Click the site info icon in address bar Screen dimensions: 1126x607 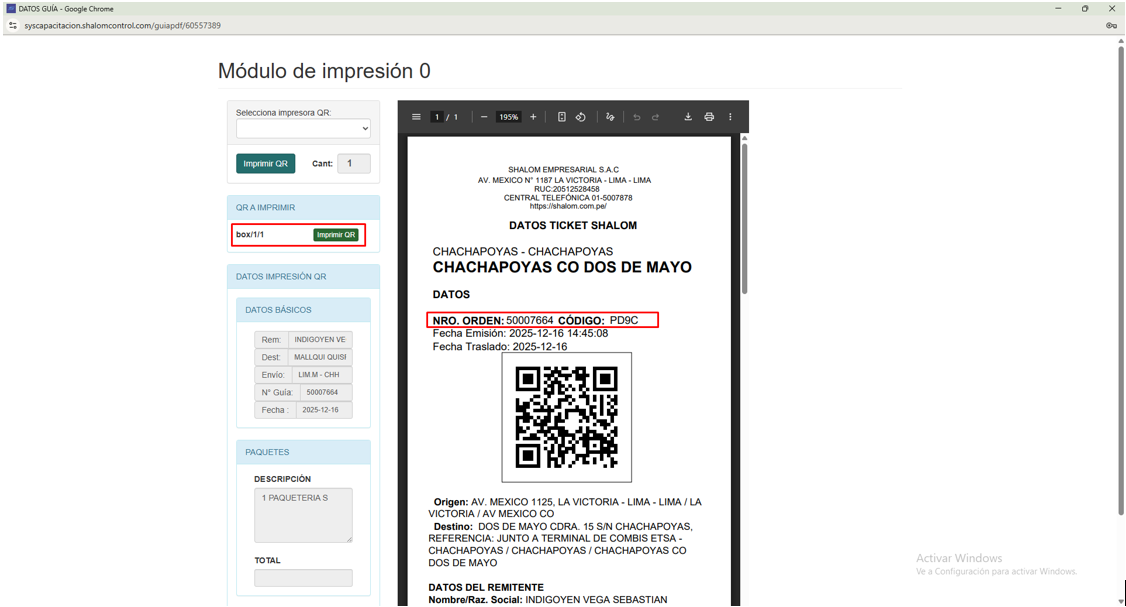click(13, 25)
